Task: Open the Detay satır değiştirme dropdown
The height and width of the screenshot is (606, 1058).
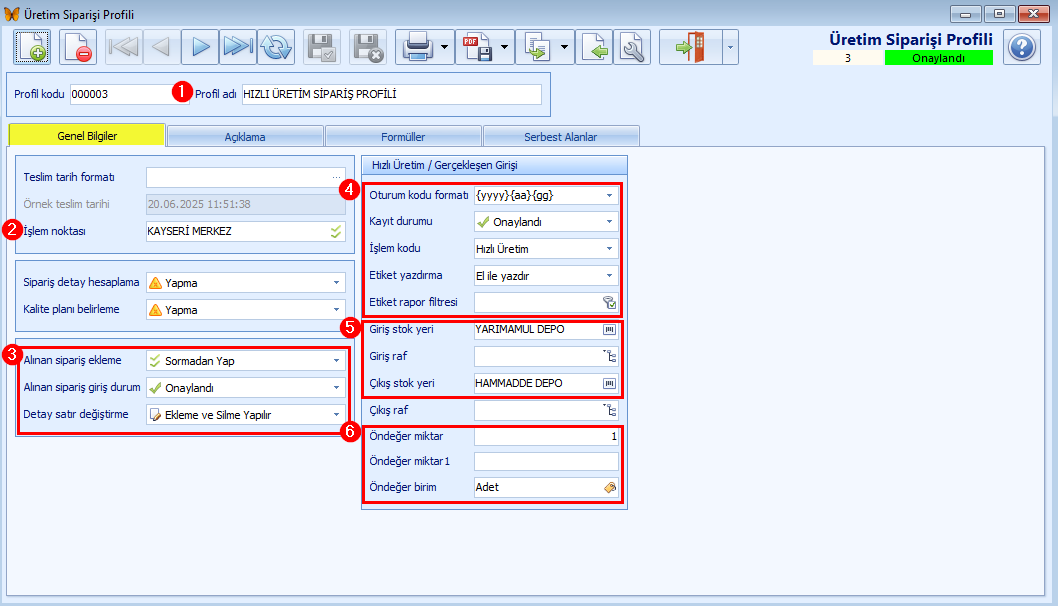Action: (337, 415)
